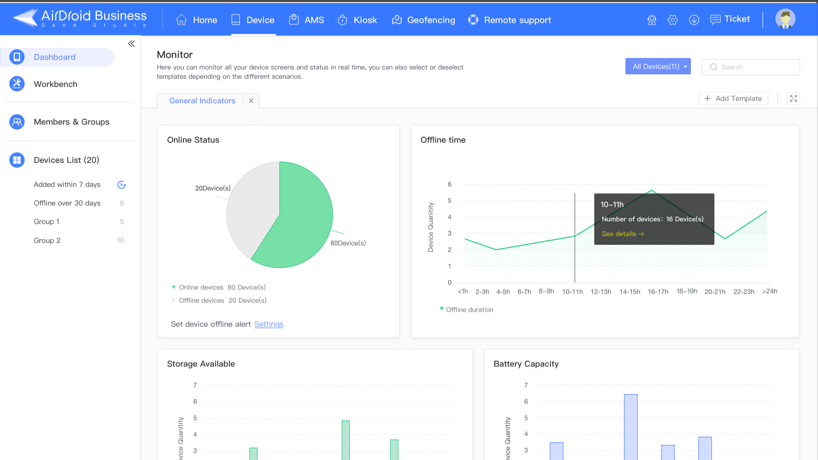Screen dimensions: 818x460
Task: Click the download icon in header
Action: point(694,20)
